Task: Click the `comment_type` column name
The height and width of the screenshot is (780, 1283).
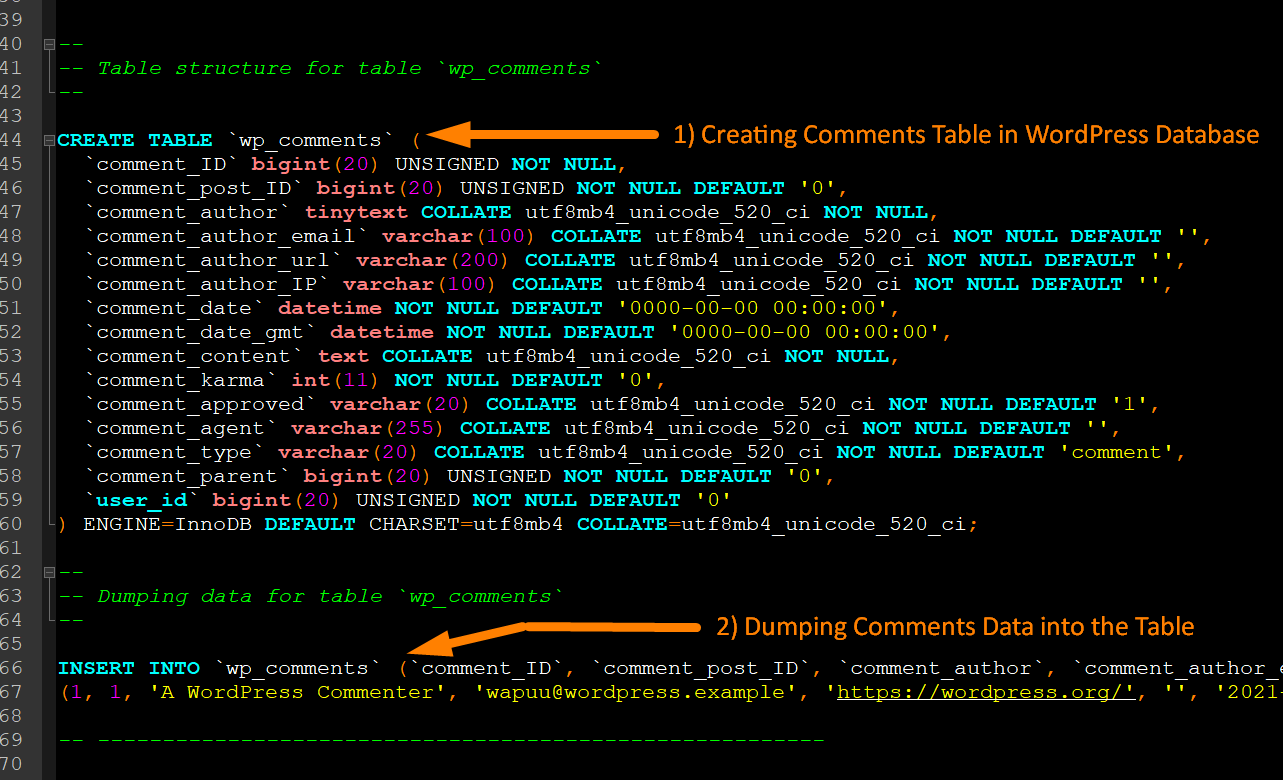Action: click(x=175, y=452)
